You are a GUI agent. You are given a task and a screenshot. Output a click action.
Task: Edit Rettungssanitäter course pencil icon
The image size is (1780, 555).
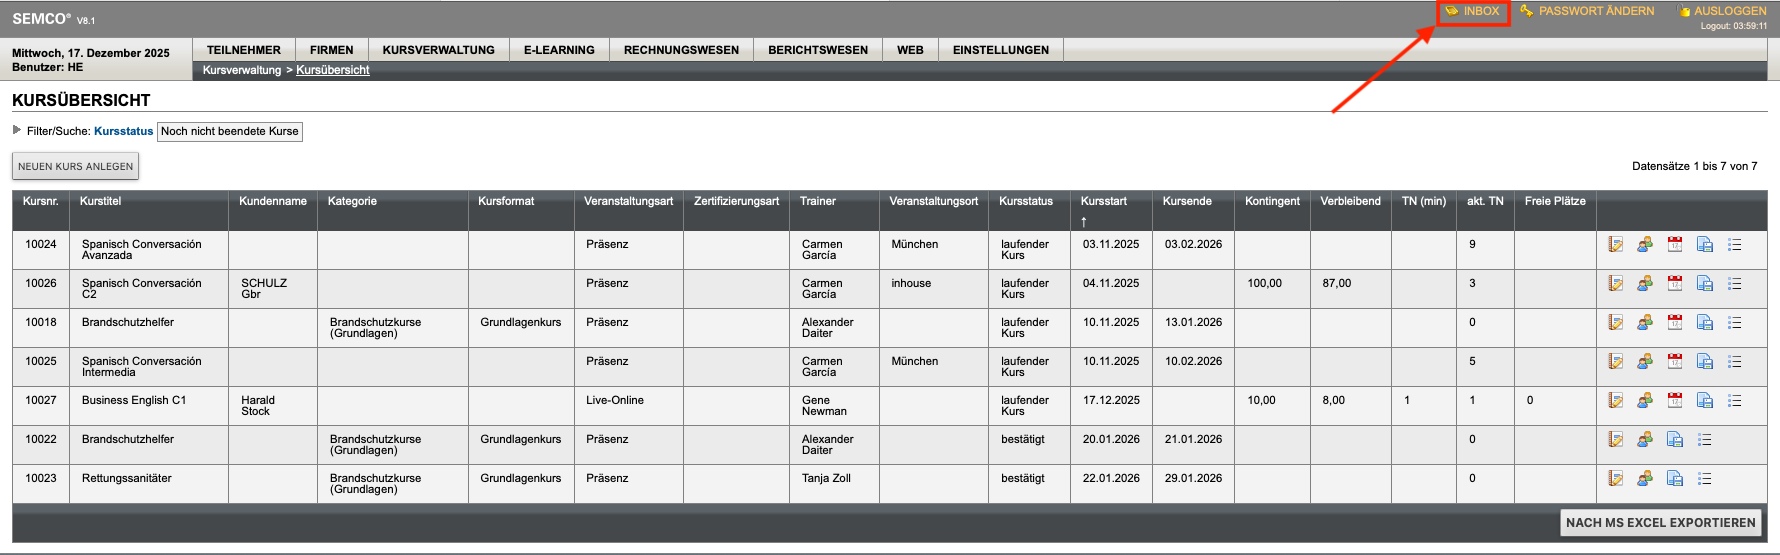(1615, 479)
